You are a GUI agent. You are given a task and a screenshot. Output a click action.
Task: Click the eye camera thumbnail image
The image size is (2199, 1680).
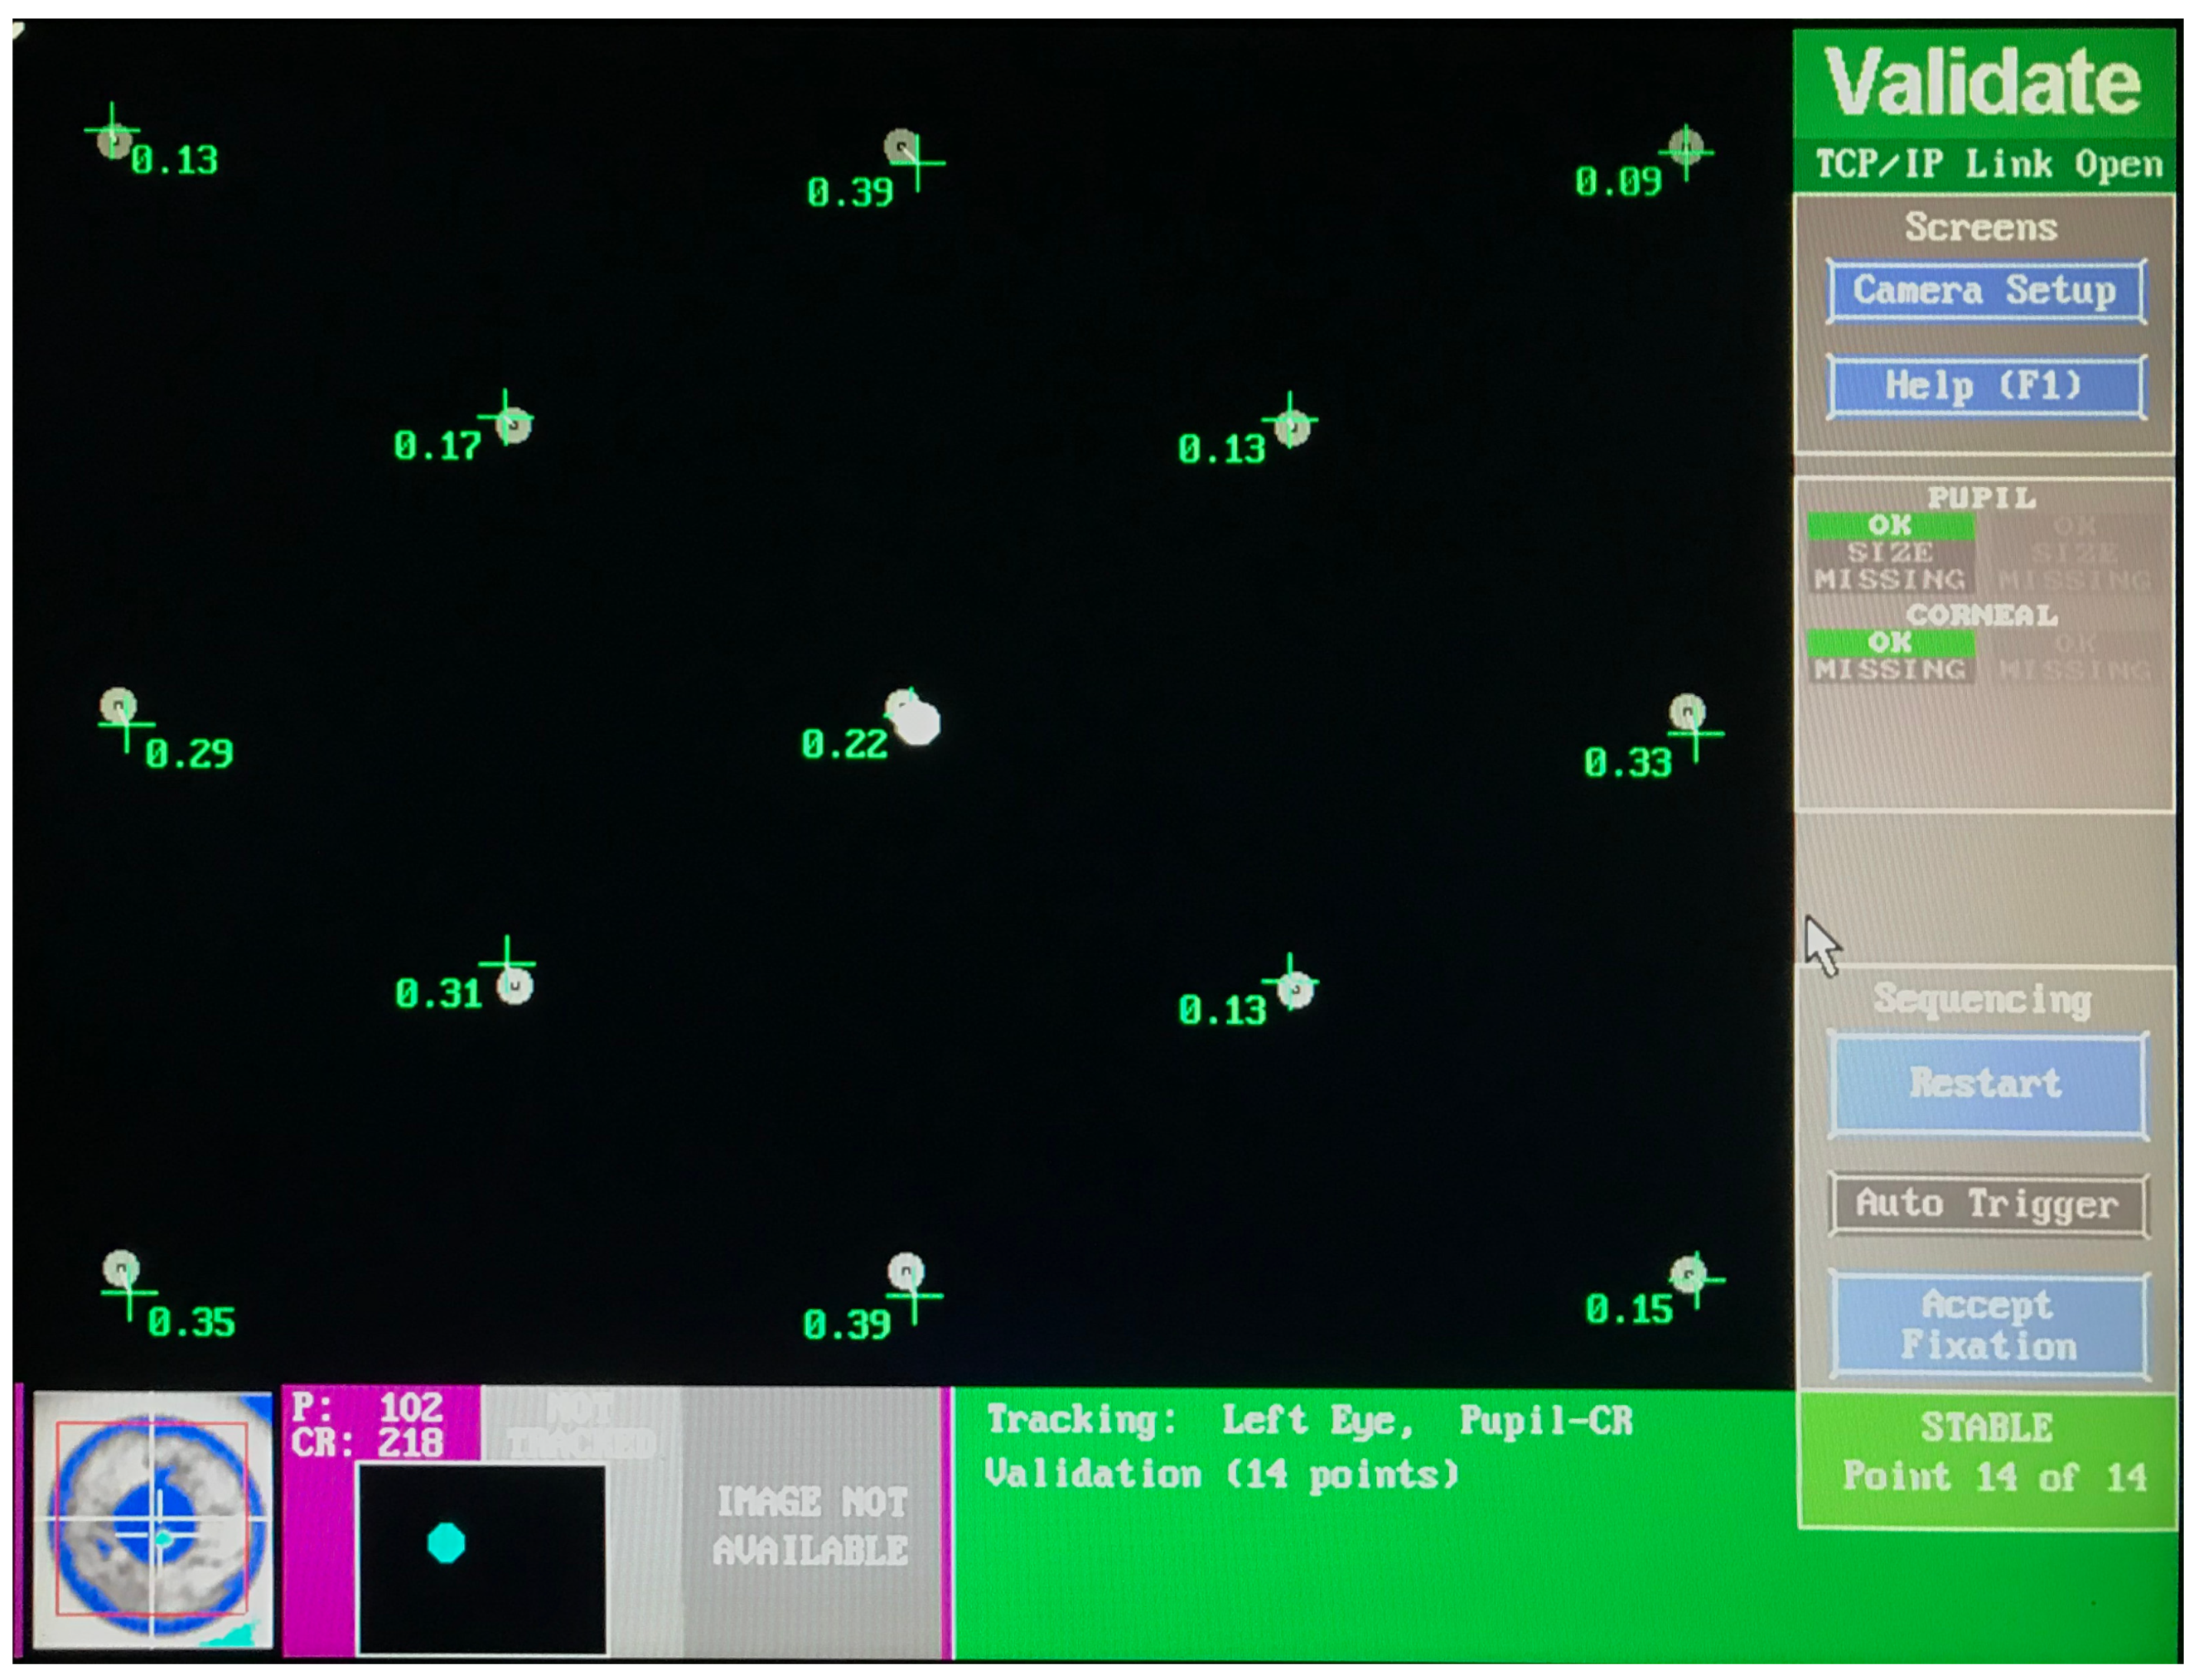pos(152,1520)
